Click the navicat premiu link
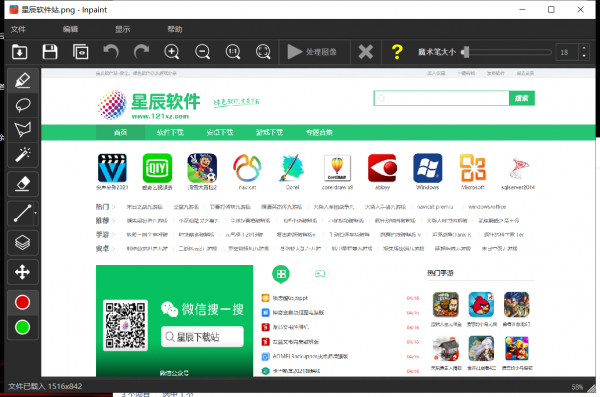 tap(435, 207)
